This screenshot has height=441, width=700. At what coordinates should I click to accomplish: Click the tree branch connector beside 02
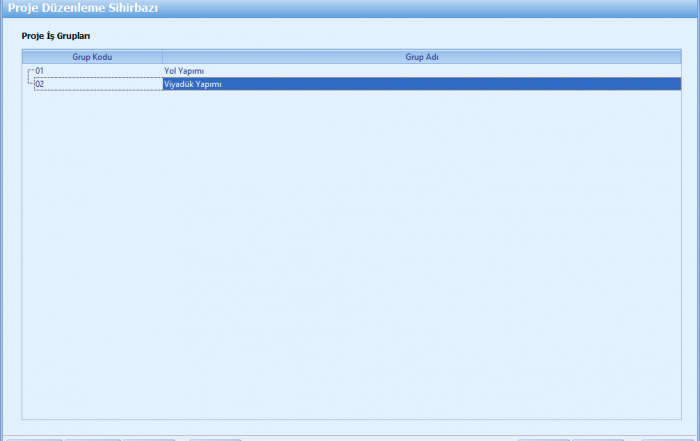click(29, 84)
